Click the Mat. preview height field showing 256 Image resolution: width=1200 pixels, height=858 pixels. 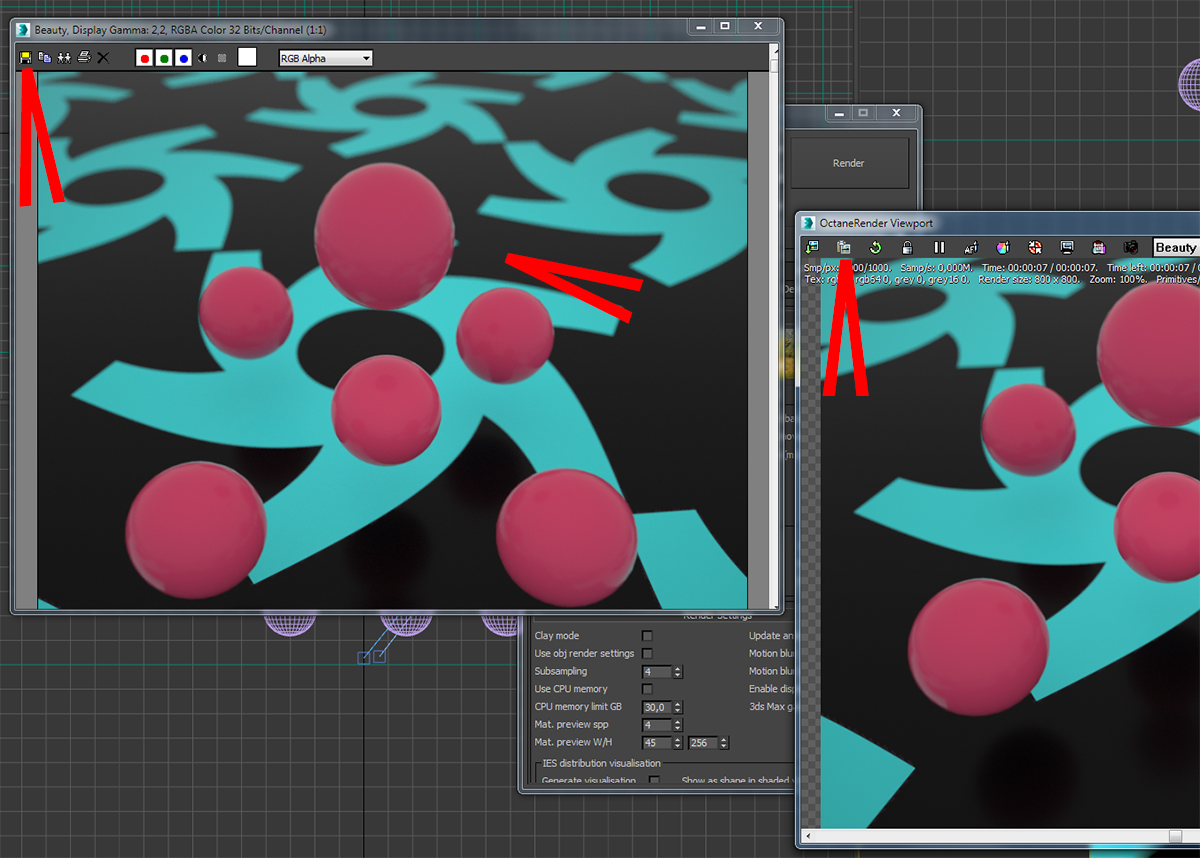(x=702, y=743)
